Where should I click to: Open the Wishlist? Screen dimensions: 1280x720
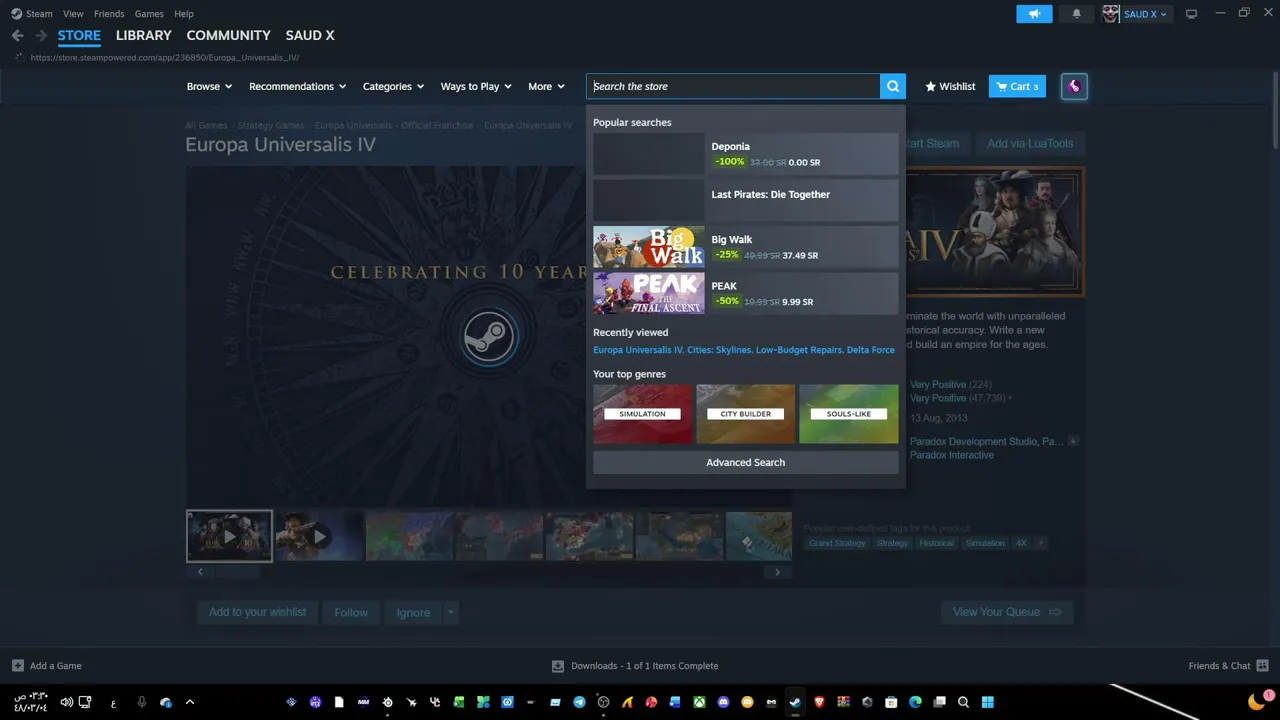coord(950,86)
